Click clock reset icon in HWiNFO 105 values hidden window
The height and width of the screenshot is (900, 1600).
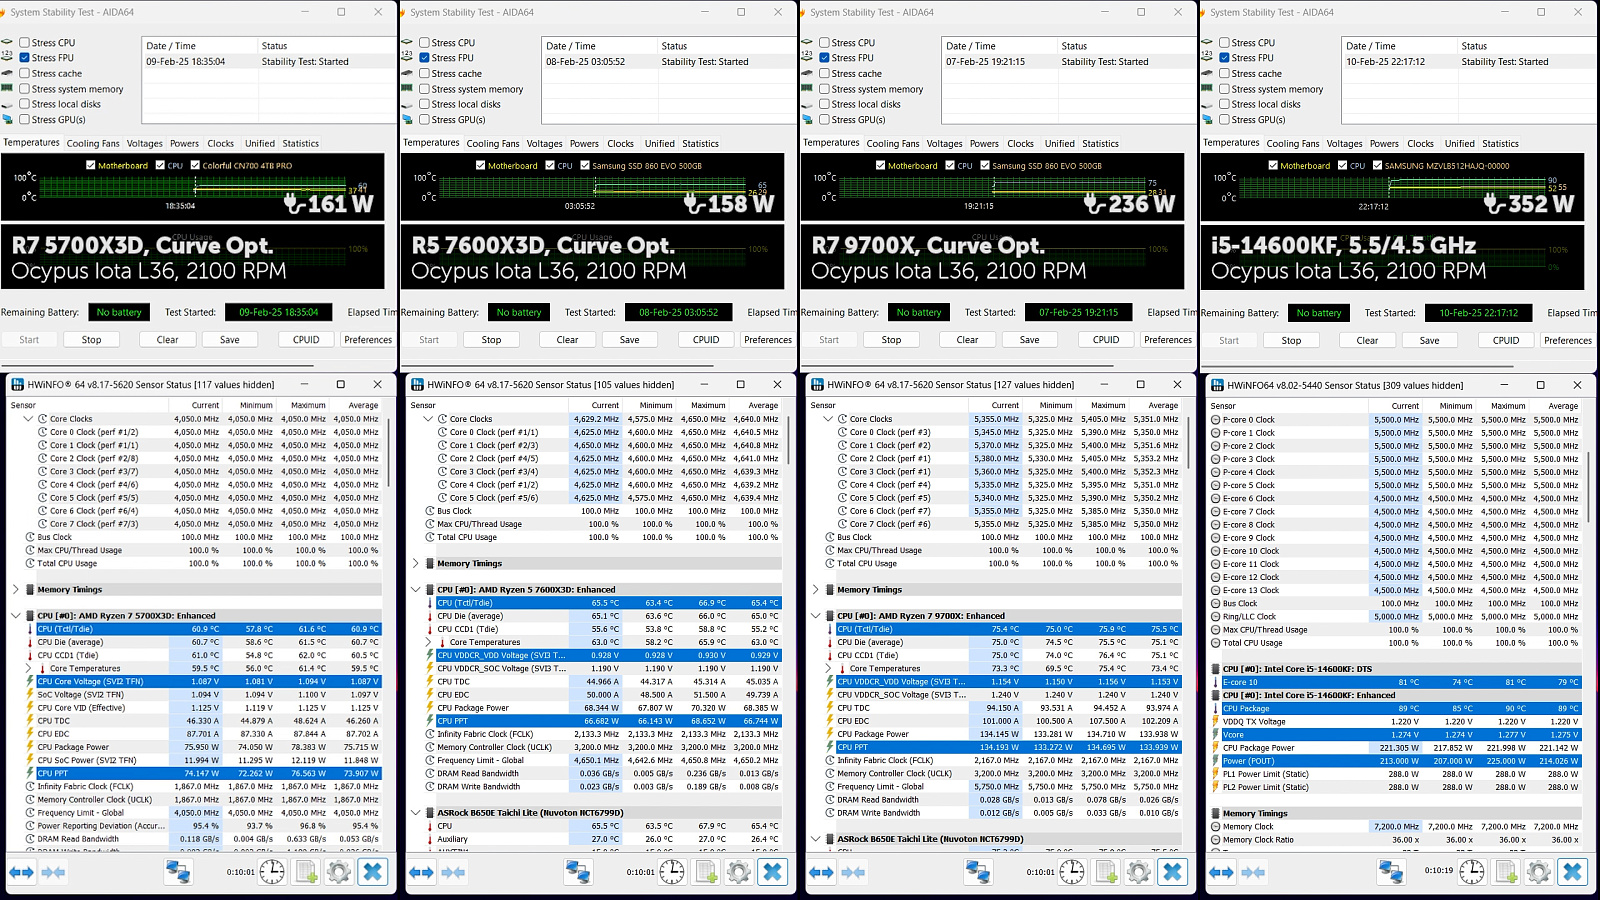tap(672, 872)
